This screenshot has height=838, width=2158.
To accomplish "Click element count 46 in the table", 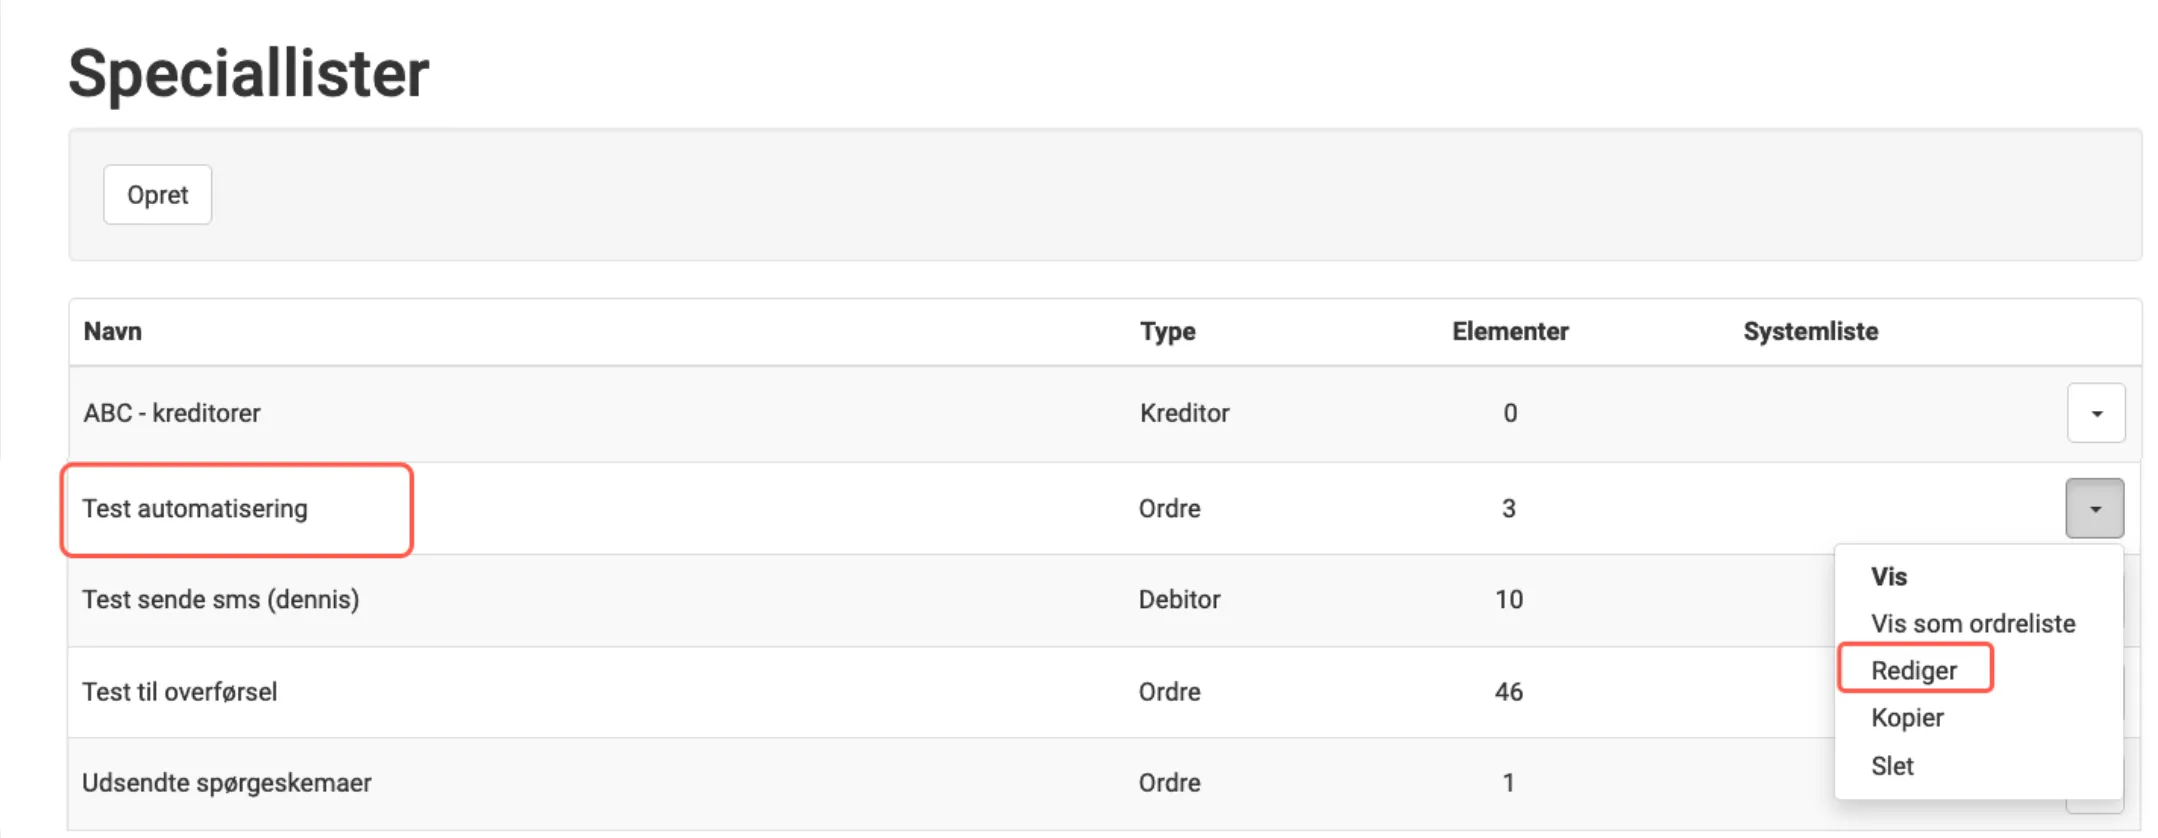I will point(1508,691).
